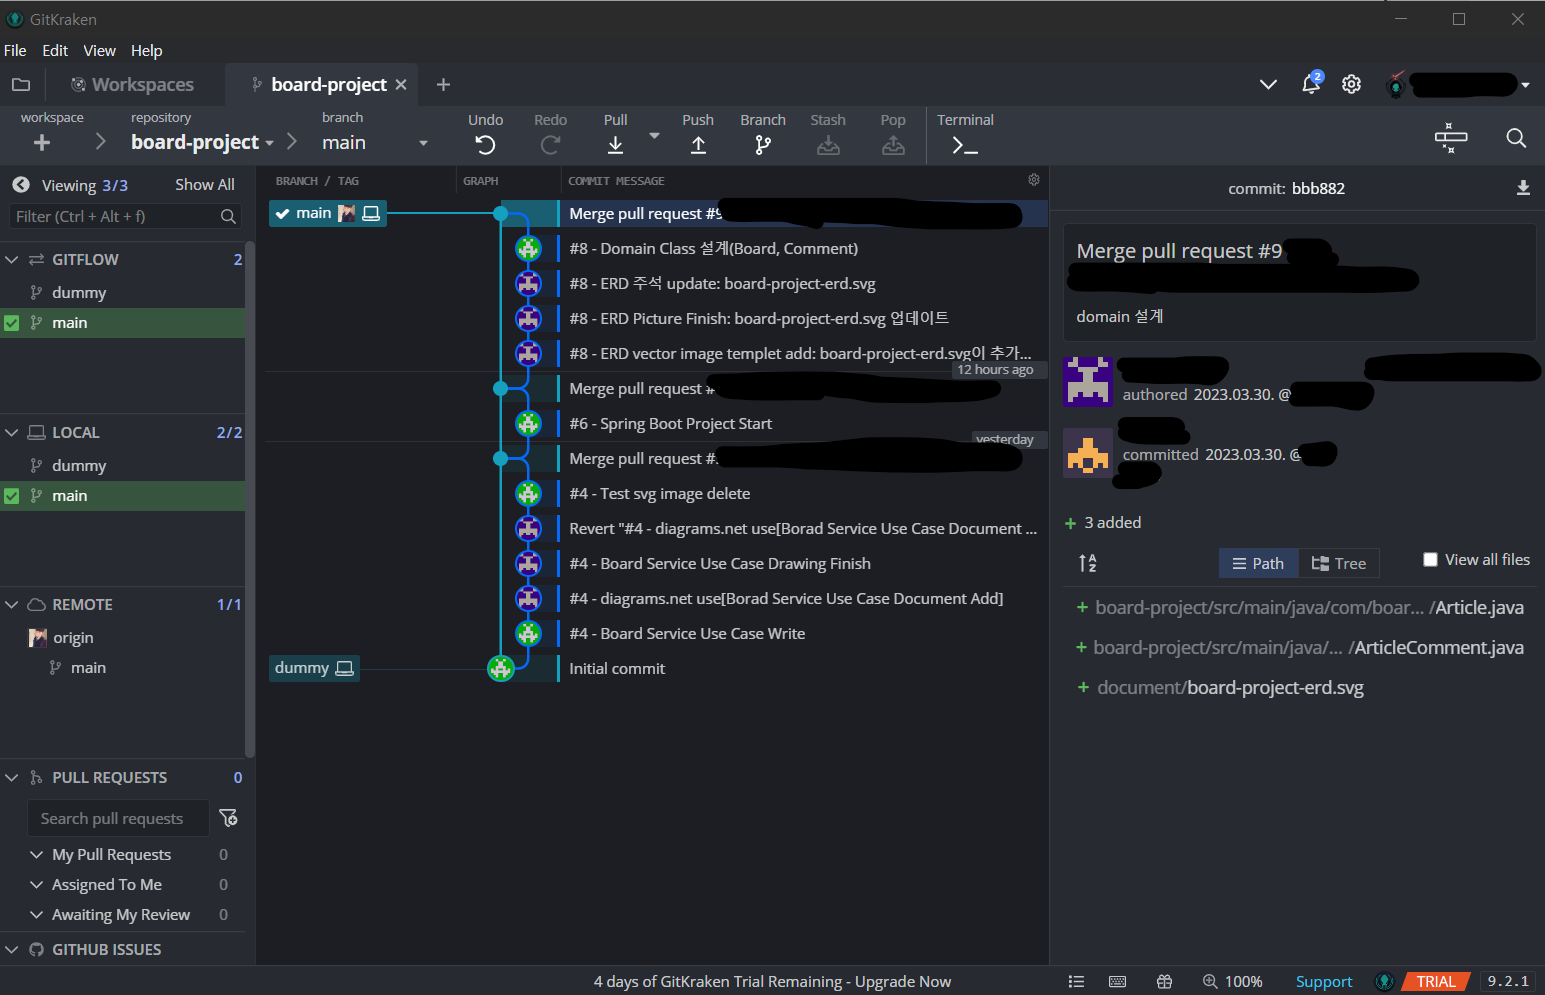This screenshot has height=995, width=1545.
Task: Click Show All button
Action: [x=205, y=185]
